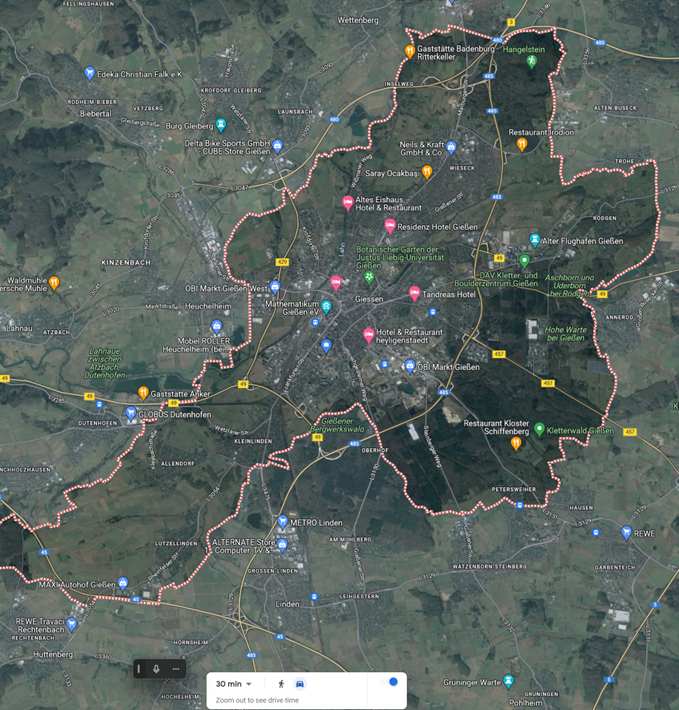Select the walking mode icon
Viewport: 679px width, 710px height.
click(281, 684)
